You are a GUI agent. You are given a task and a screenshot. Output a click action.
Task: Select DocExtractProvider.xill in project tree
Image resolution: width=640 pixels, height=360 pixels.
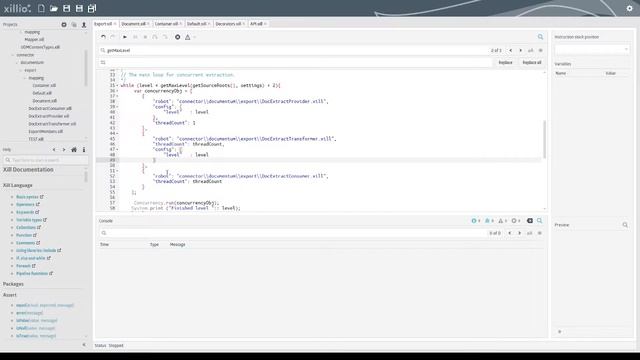49,116
